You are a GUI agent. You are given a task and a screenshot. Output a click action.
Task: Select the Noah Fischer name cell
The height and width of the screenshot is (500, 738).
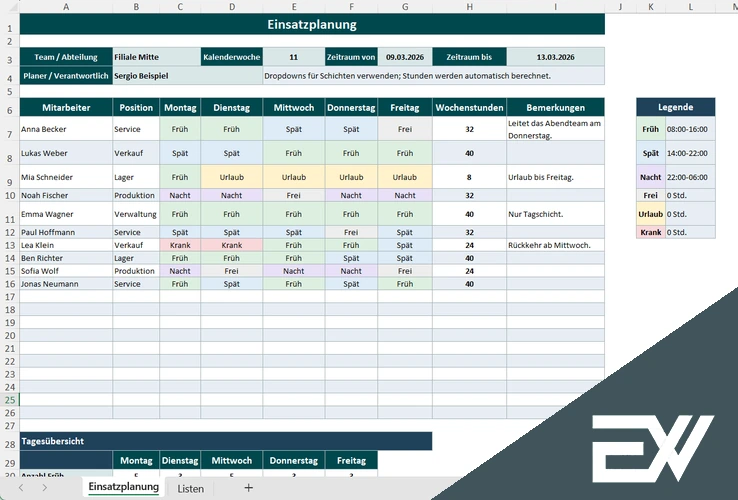click(x=66, y=195)
